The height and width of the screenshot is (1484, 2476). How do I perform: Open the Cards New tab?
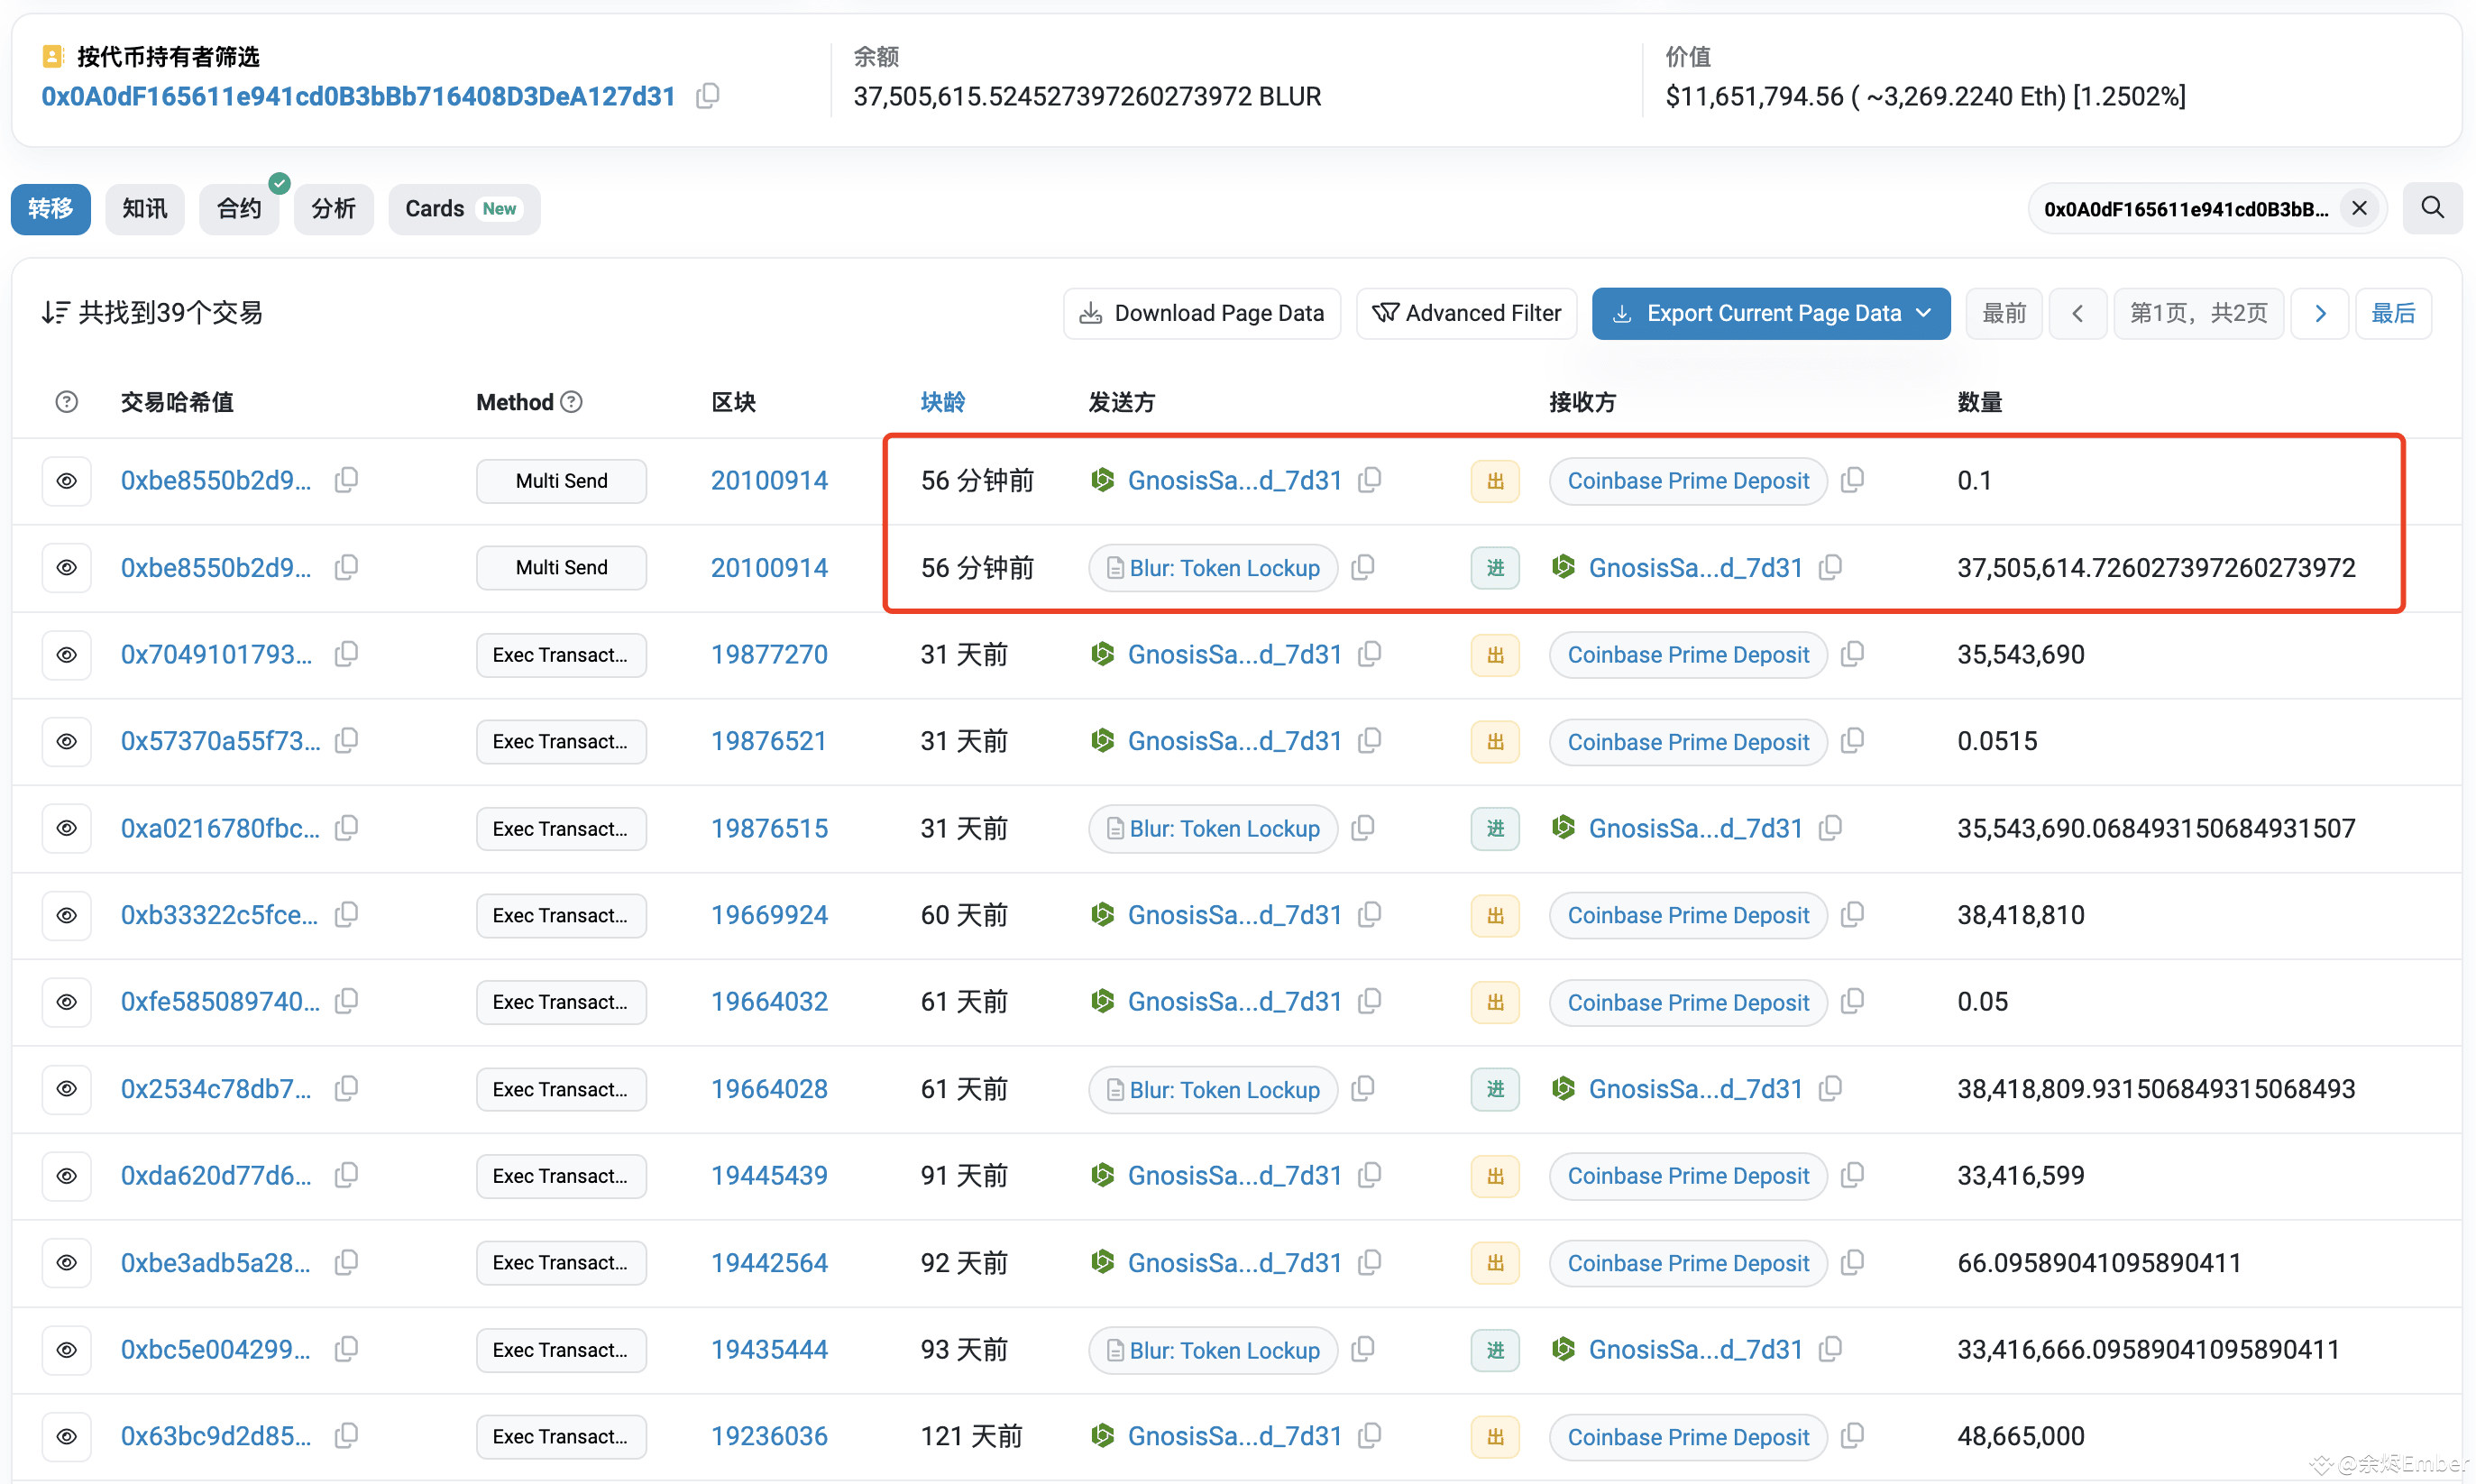463,209
